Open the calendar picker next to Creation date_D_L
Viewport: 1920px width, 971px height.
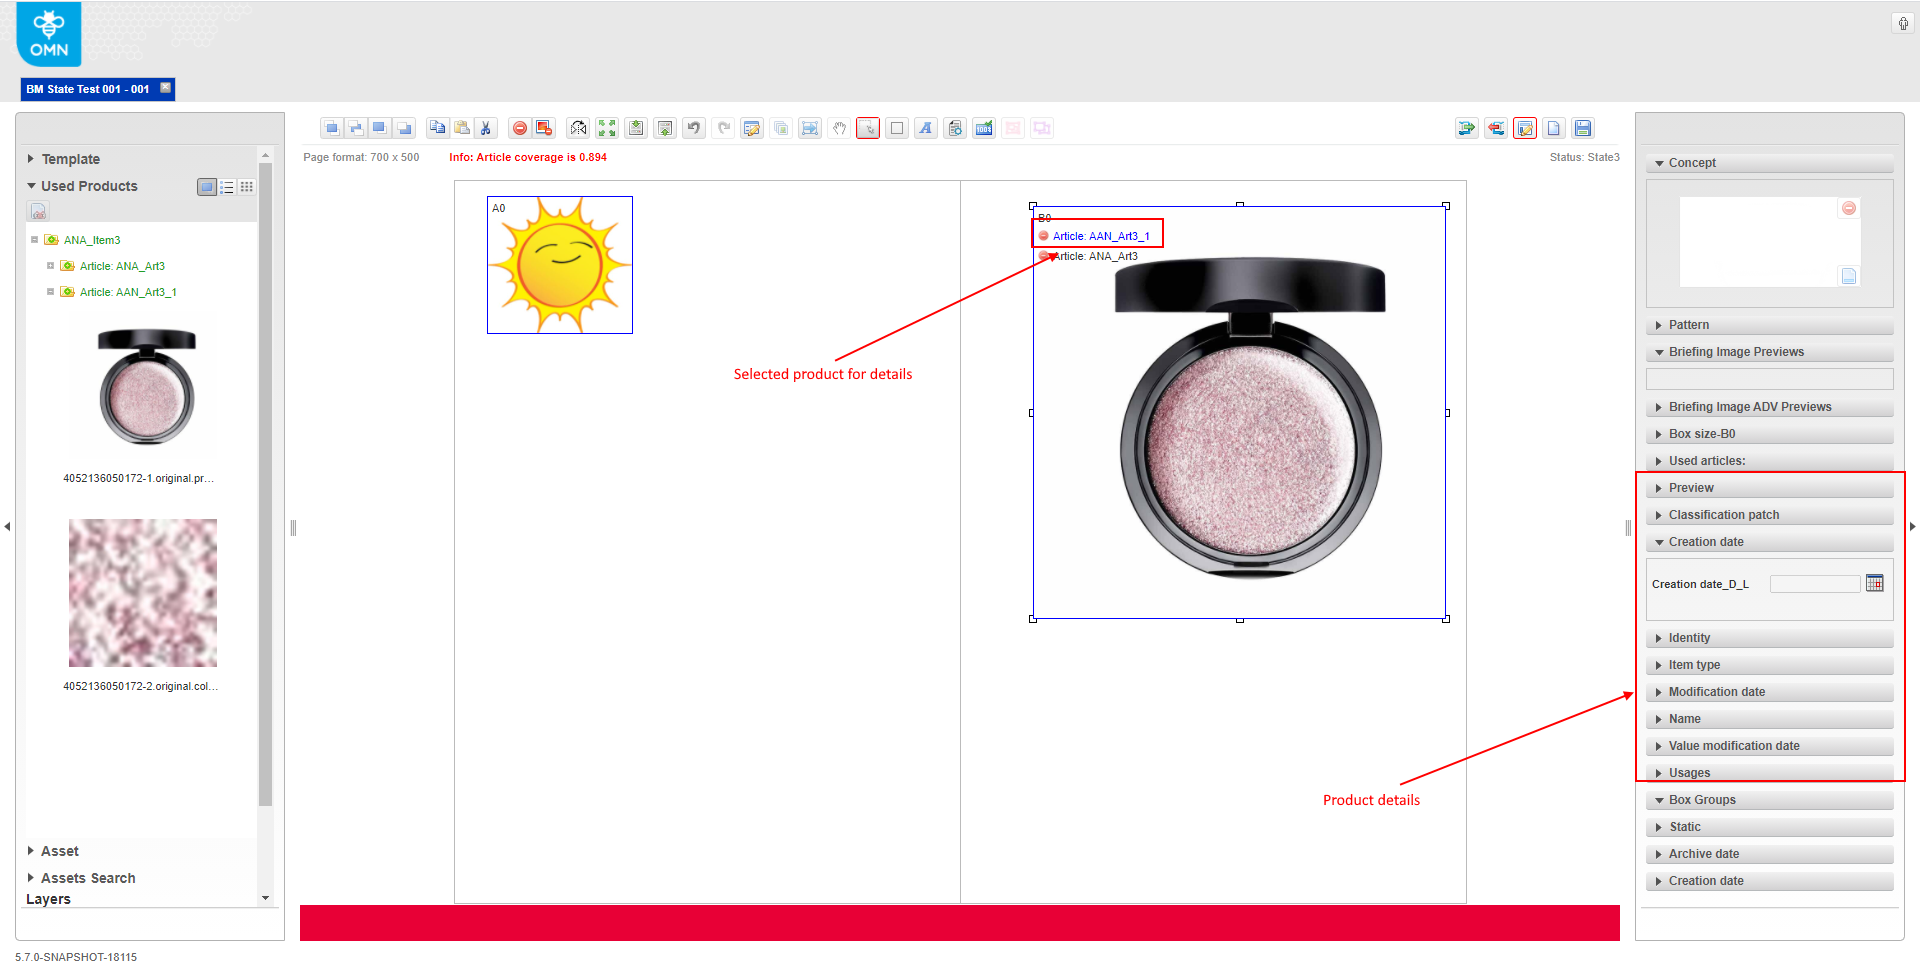pyautogui.click(x=1875, y=583)
